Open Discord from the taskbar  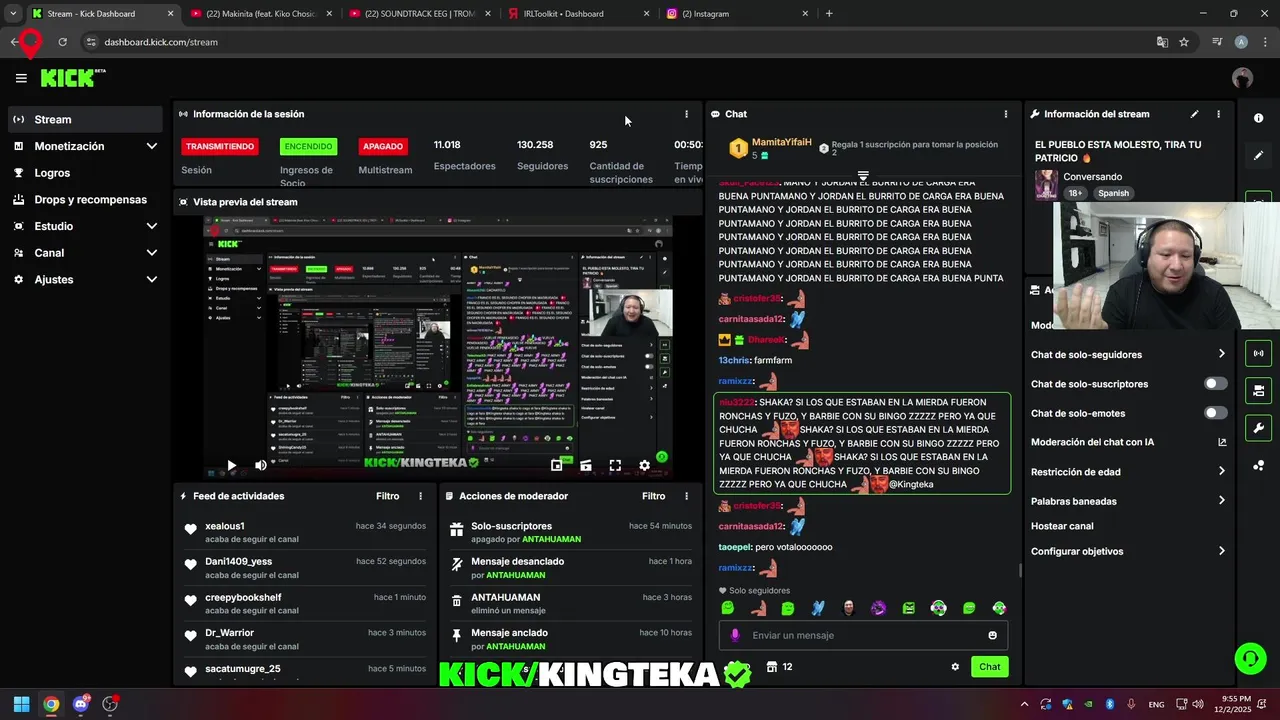[81, 704]
